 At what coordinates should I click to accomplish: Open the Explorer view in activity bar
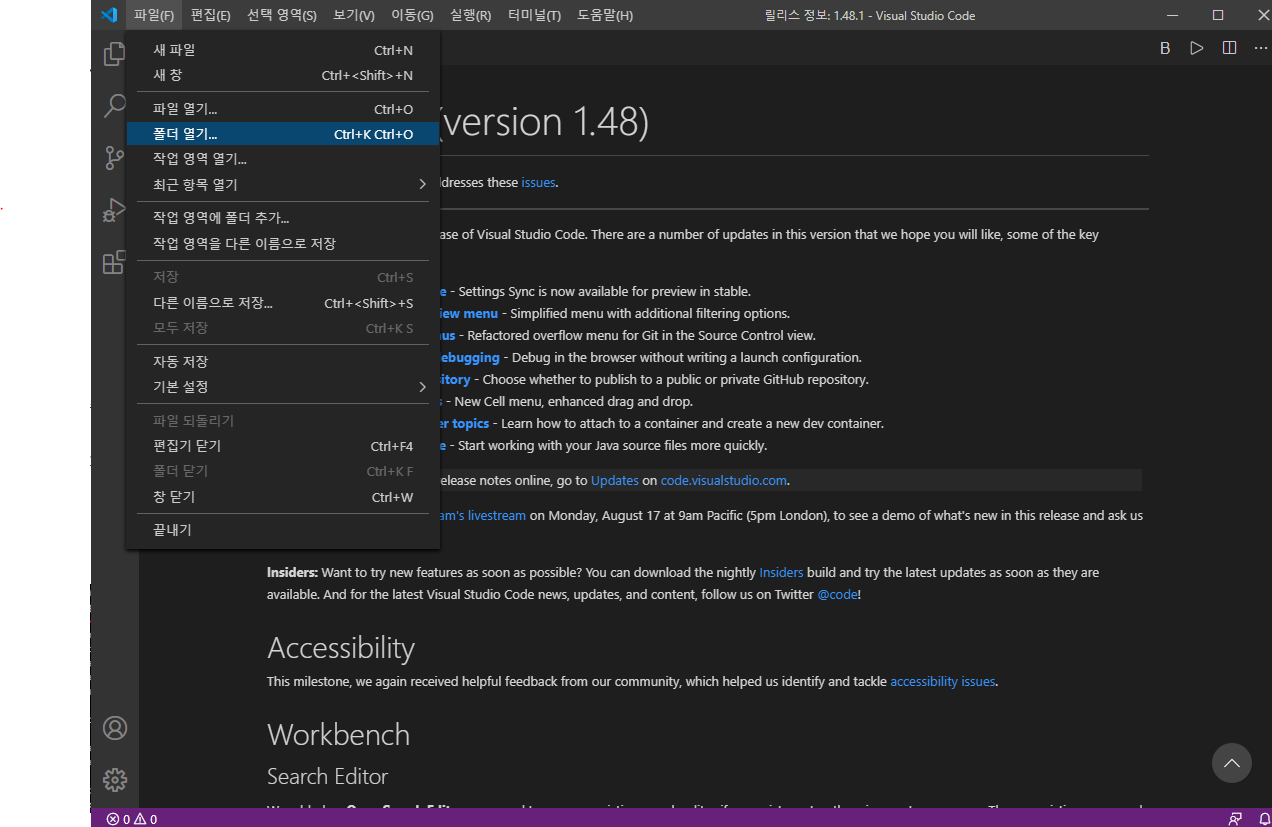(114, 54)
